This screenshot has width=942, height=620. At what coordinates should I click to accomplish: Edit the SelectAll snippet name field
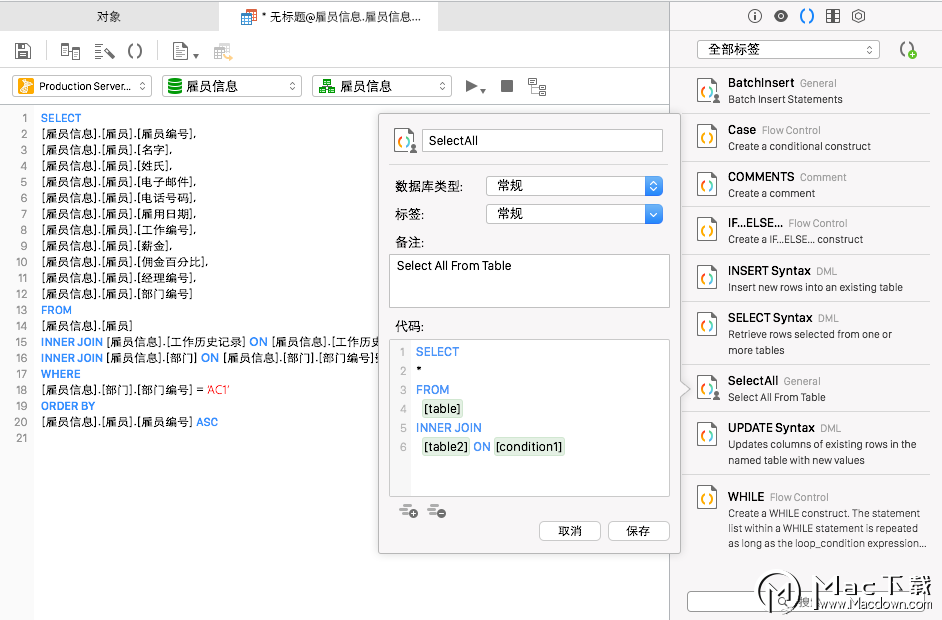[542, 141]
